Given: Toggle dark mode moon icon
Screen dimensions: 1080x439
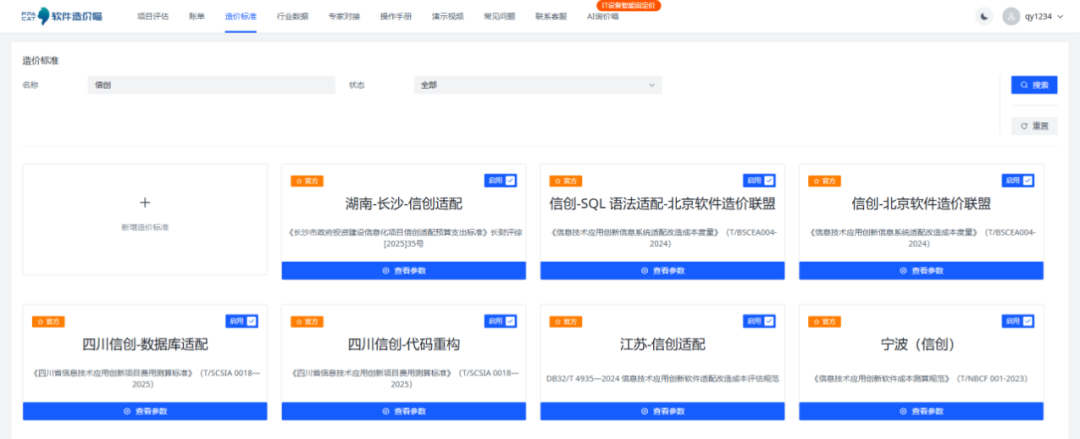Looking at the screenshot, I should tap(984, 17).
